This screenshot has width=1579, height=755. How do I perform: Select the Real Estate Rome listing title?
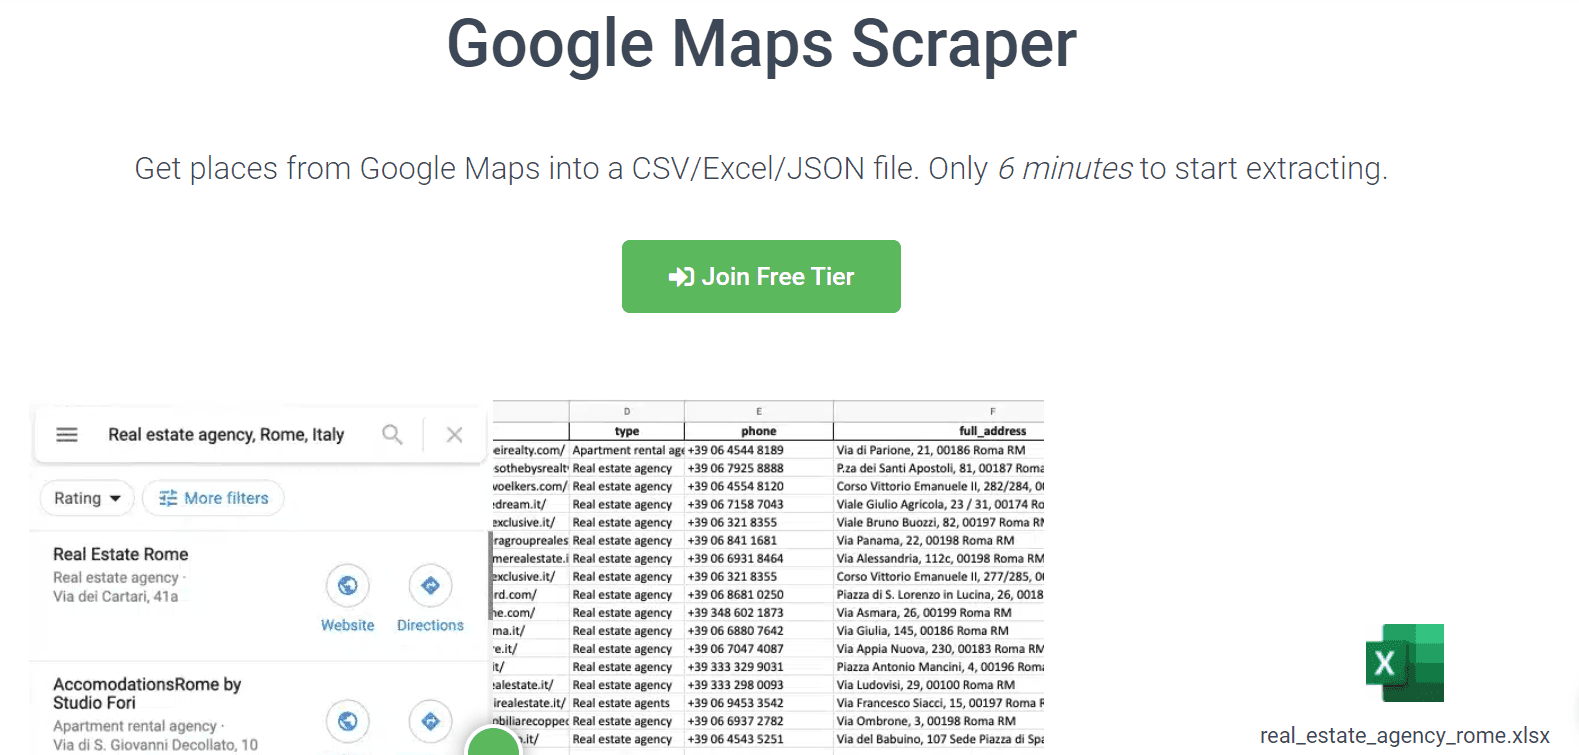pos(121,554)
